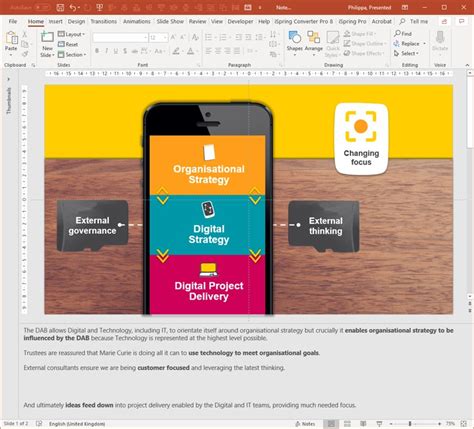
Task: Click the New Slide icon
Action: (x=47, y=37)
